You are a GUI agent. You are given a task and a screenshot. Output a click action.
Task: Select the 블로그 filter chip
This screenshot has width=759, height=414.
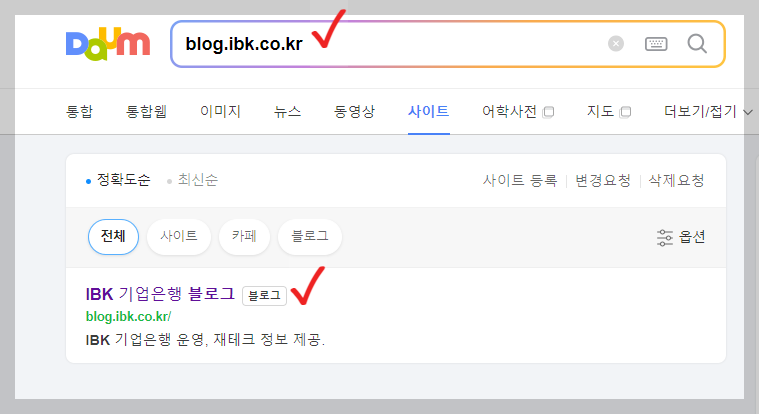[310, 237]
